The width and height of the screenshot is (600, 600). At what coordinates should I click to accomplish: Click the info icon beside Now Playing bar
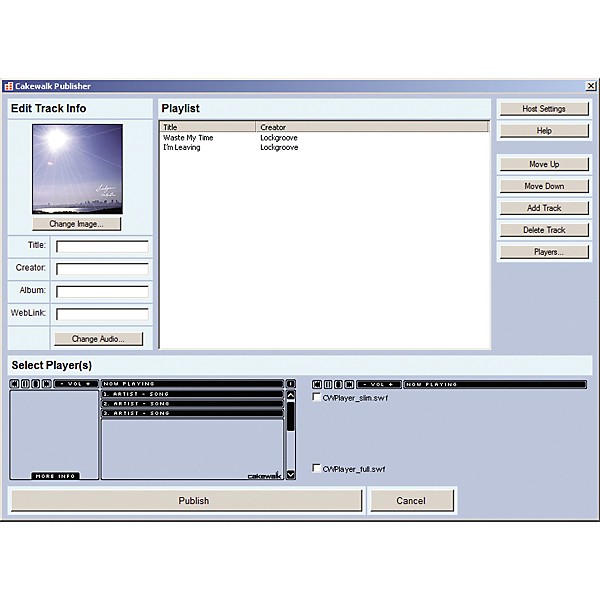pyautogui.click(x=290, y=383)
